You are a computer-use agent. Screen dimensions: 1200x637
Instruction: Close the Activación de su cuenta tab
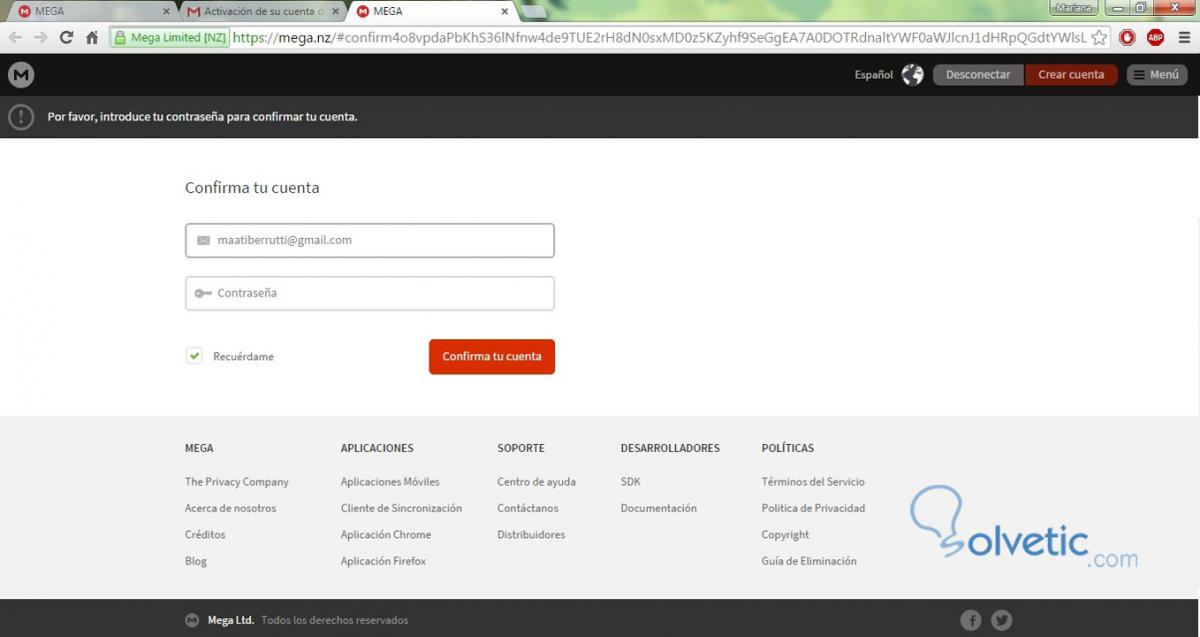pyautogui.click(x=336, y=12)
